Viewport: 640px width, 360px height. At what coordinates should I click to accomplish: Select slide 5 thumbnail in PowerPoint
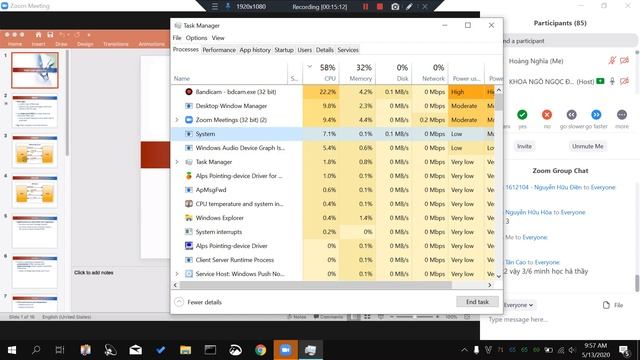point(35,232)
